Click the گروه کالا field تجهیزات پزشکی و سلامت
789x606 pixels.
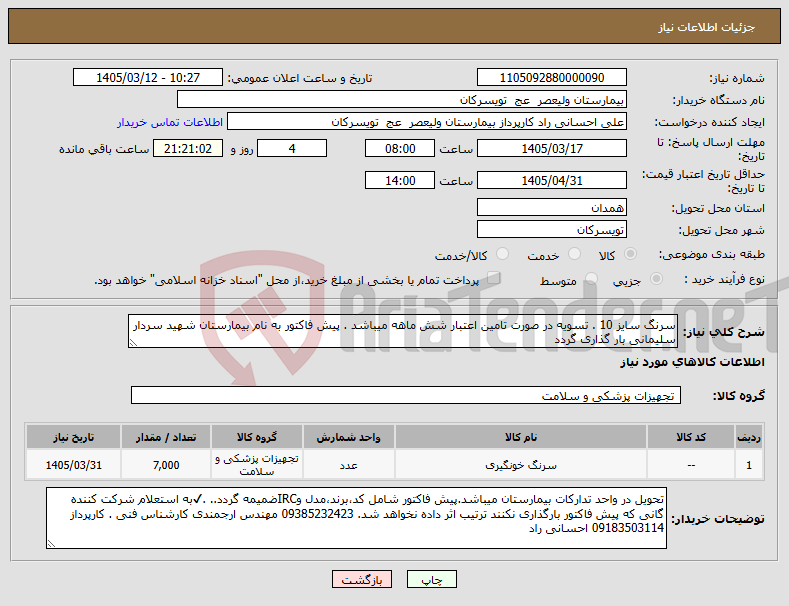pyautogui.click(x=406, y=396)
